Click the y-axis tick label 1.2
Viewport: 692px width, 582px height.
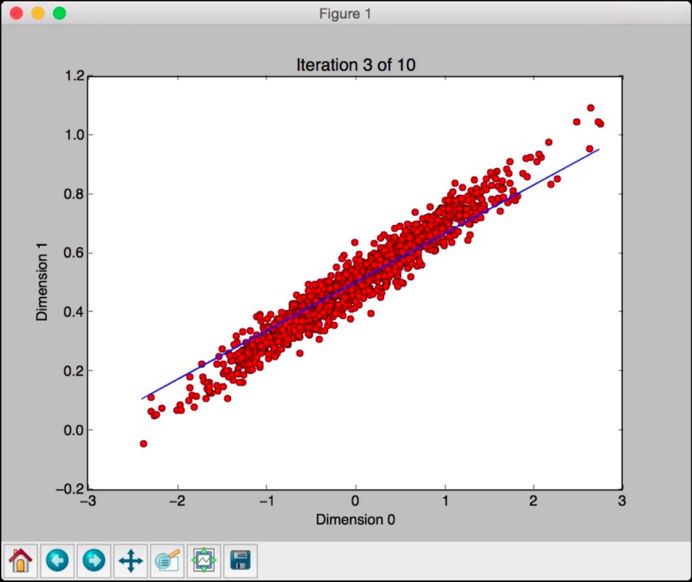[75, 76]
